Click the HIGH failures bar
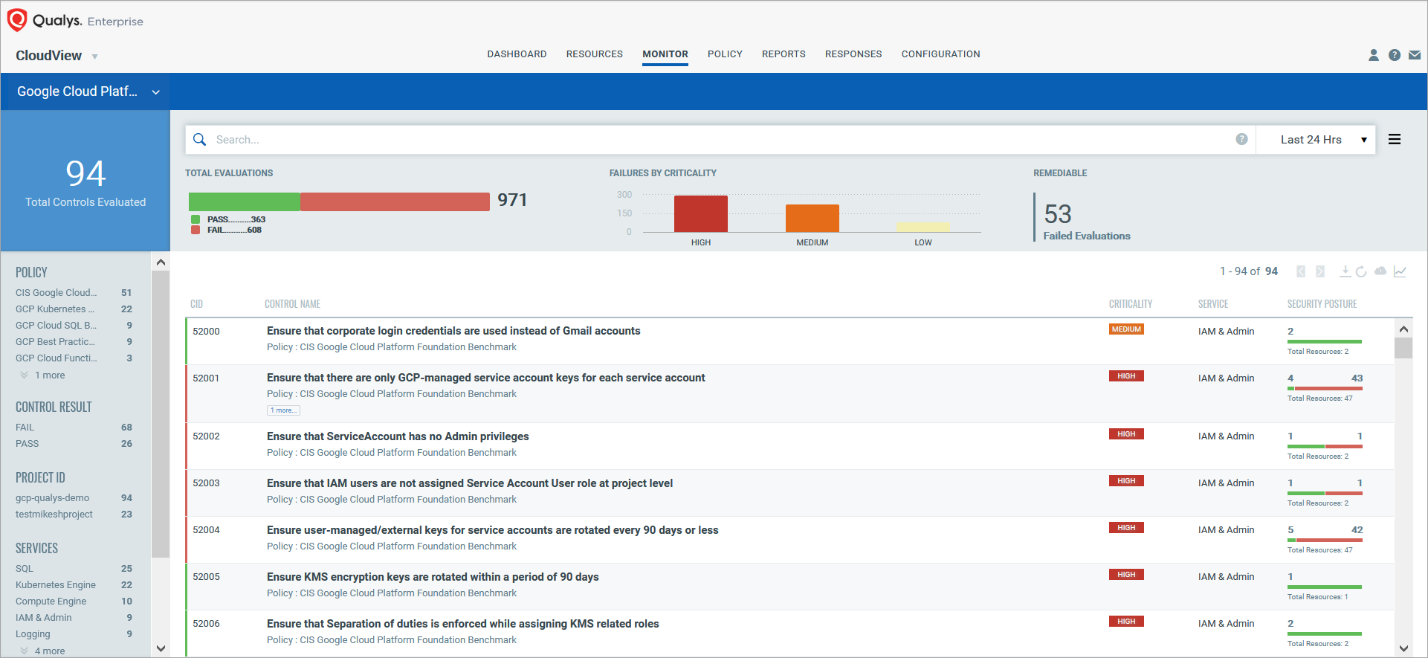The height and width of the screenshot is (658, 1428). coord(701,214)
